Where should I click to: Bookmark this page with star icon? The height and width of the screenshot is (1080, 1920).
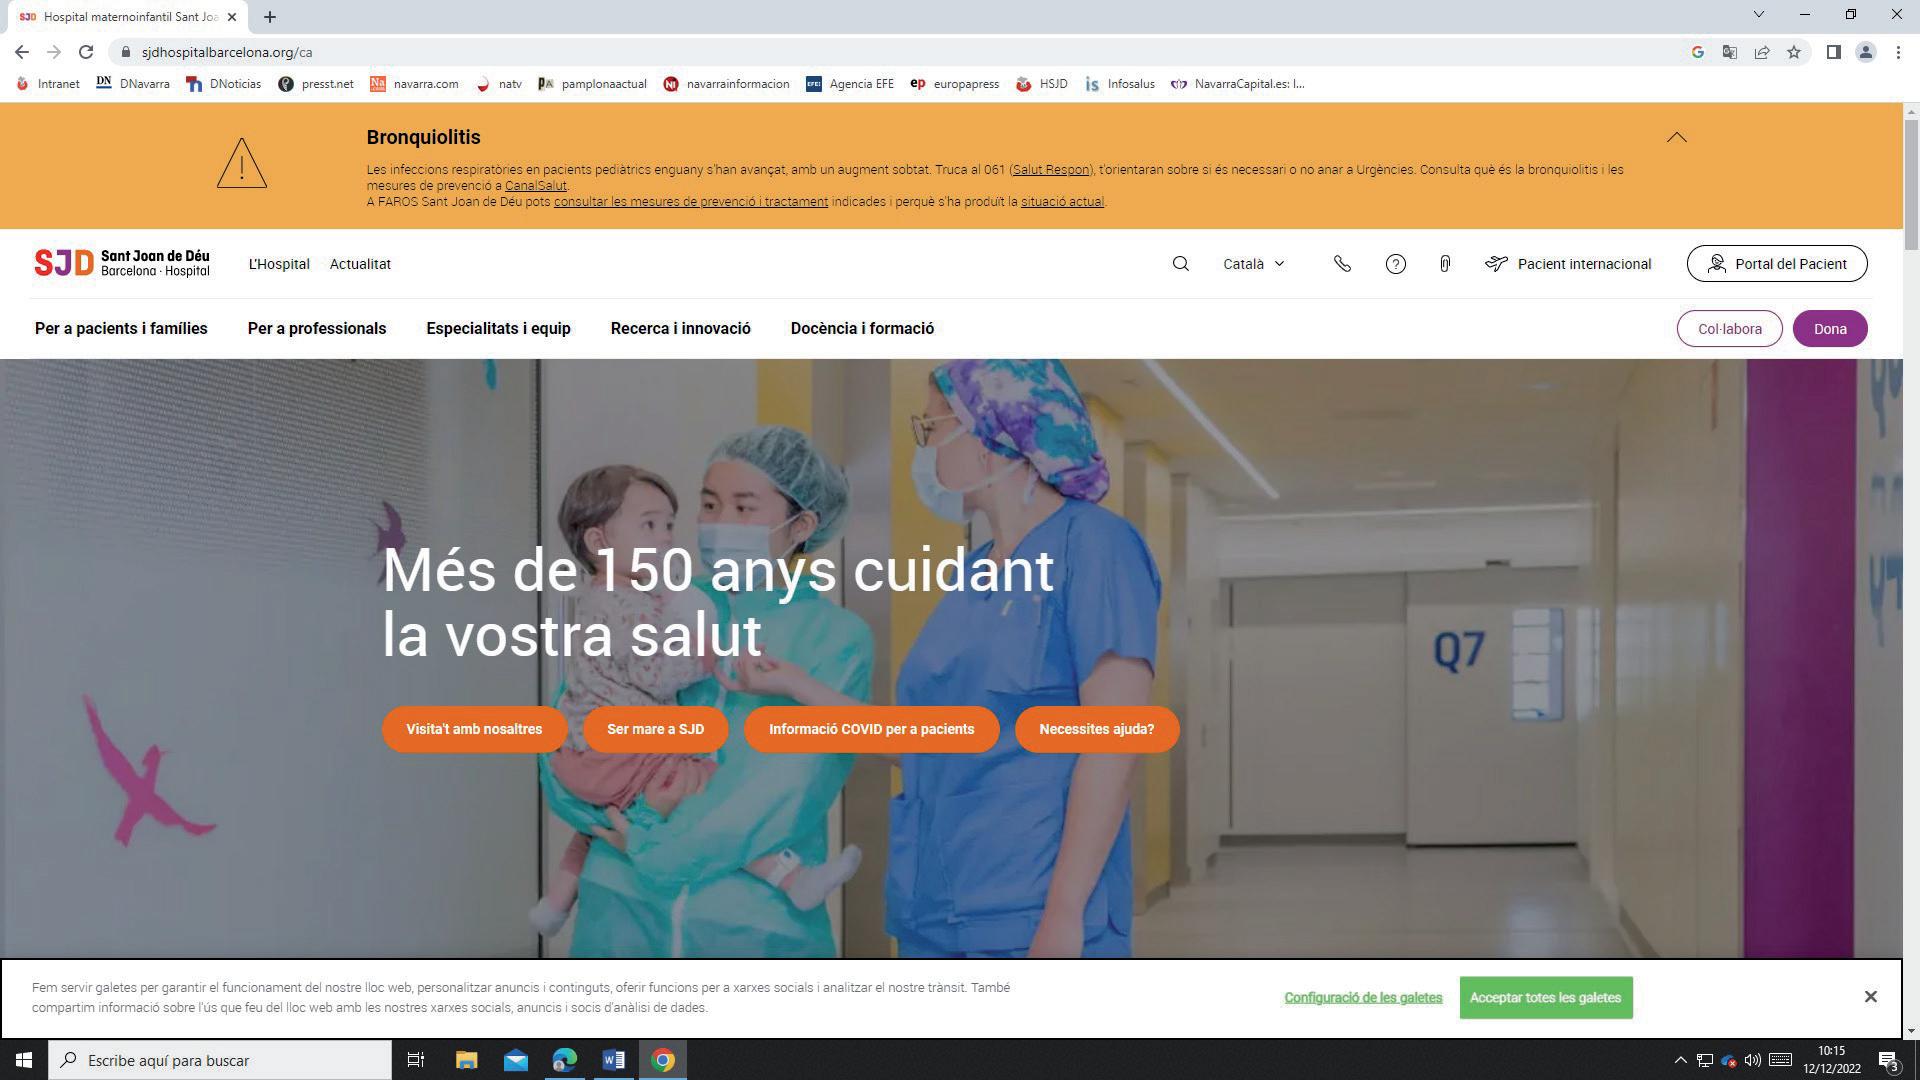pyautogui.click(x=1794, y=52)
